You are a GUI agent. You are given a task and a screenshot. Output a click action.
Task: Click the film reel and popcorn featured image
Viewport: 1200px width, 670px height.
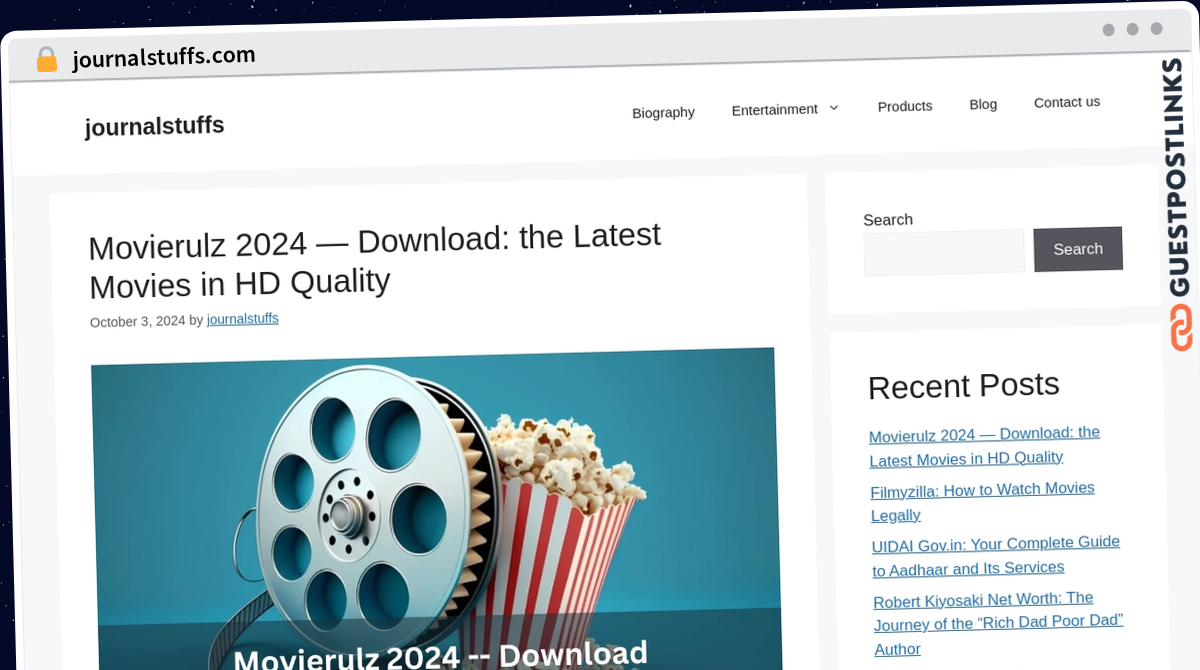click(x=436, y=510)
